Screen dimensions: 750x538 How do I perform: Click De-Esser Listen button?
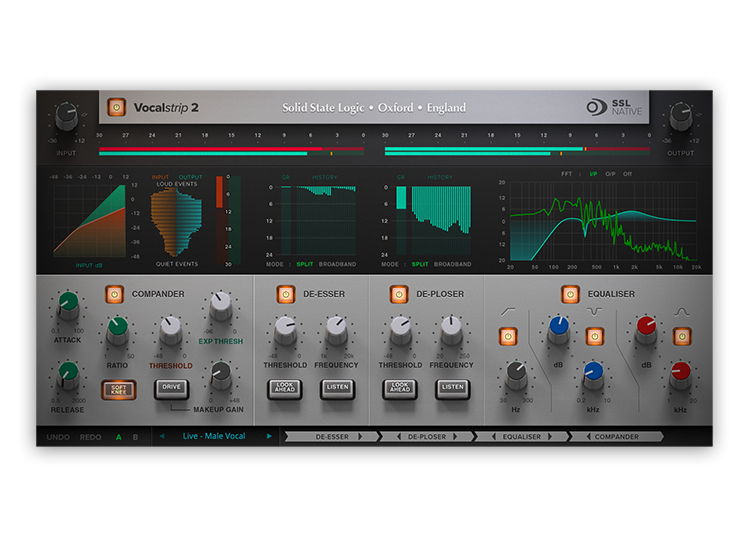pyautogui.click(x=337, y=388)
